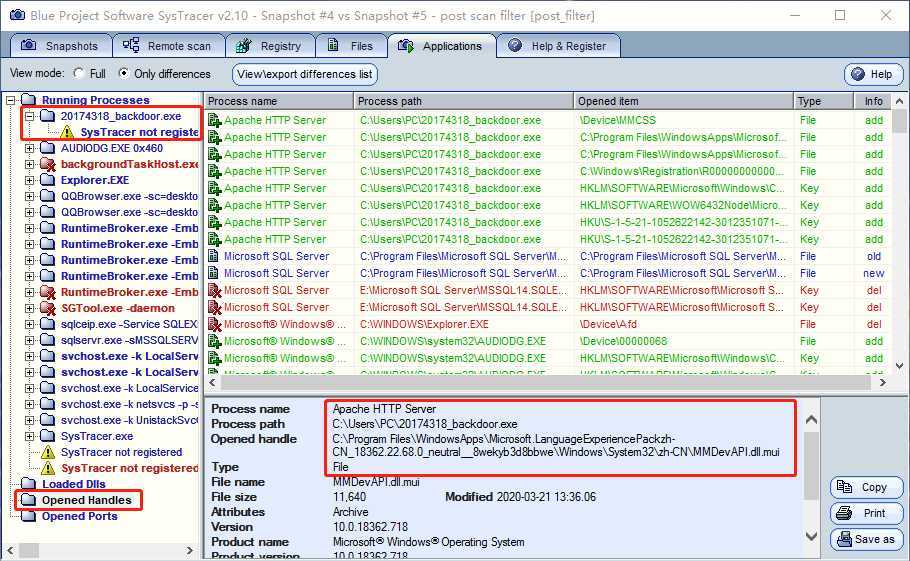This screenshot has height=561, width=910.
Task: Click the Print button printer icon
Action: click(x=844, y=513)
